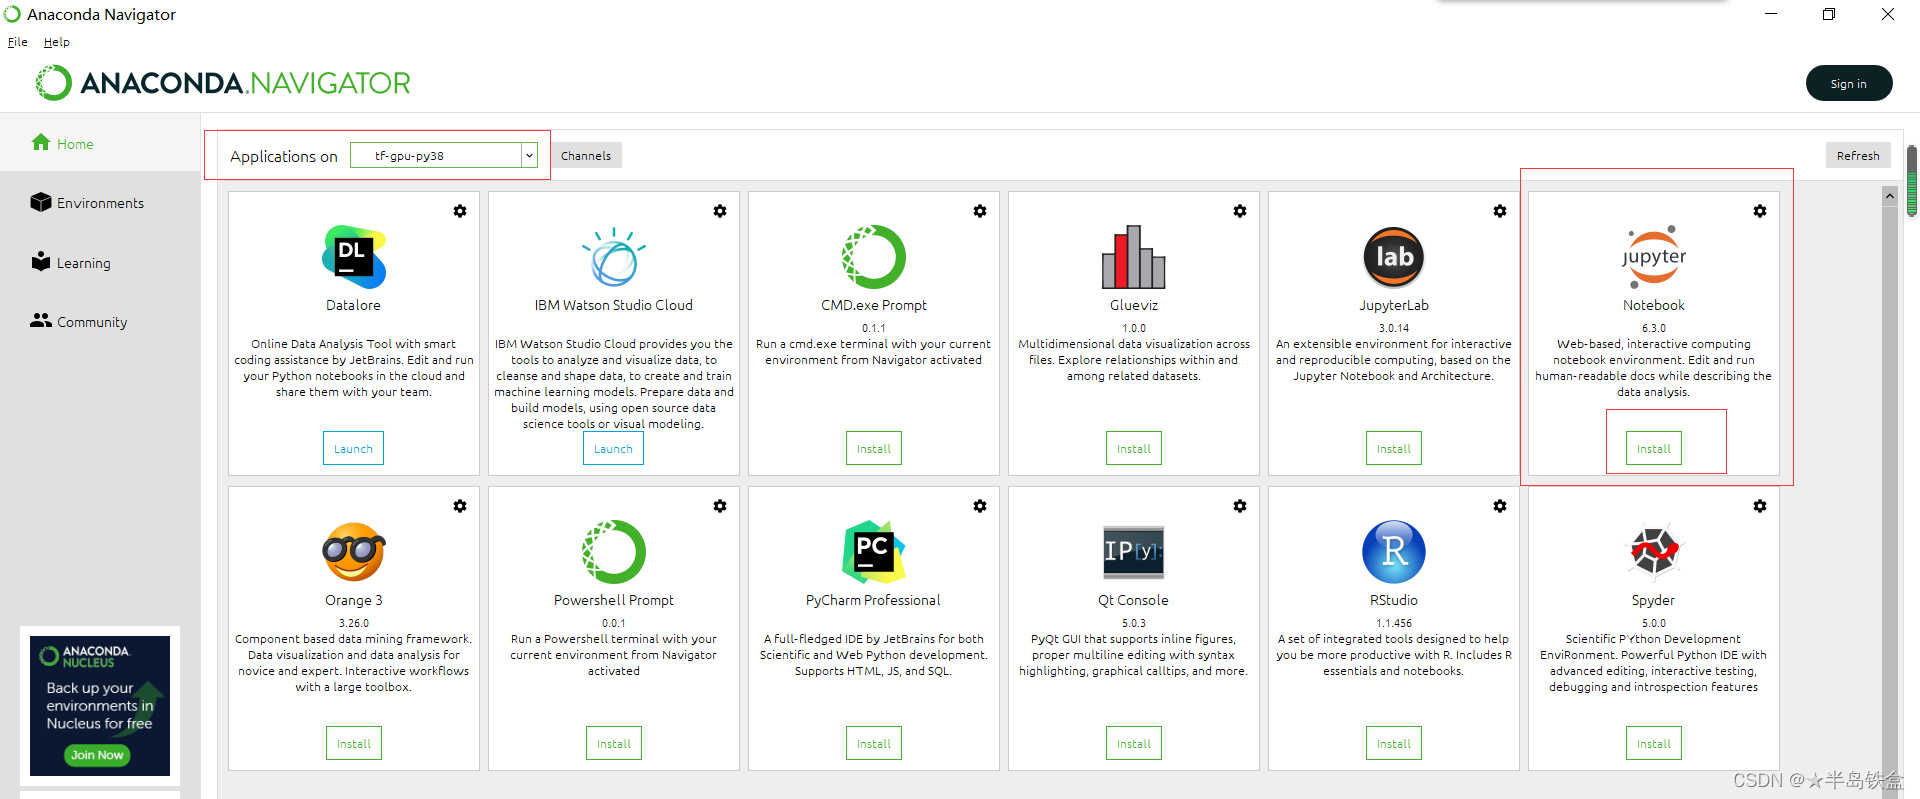Open the Help menu
Viewport: 1920px width, 799px height.
tap(57, 42)
